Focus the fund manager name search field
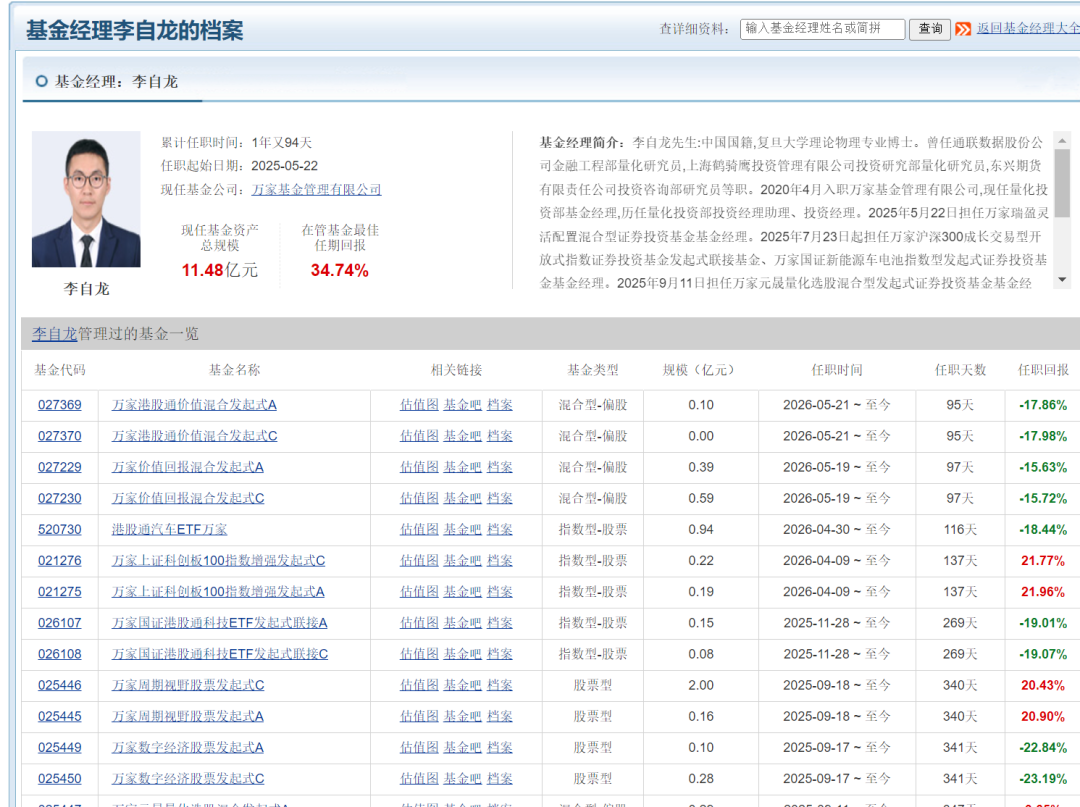 [x=822, y=29]
